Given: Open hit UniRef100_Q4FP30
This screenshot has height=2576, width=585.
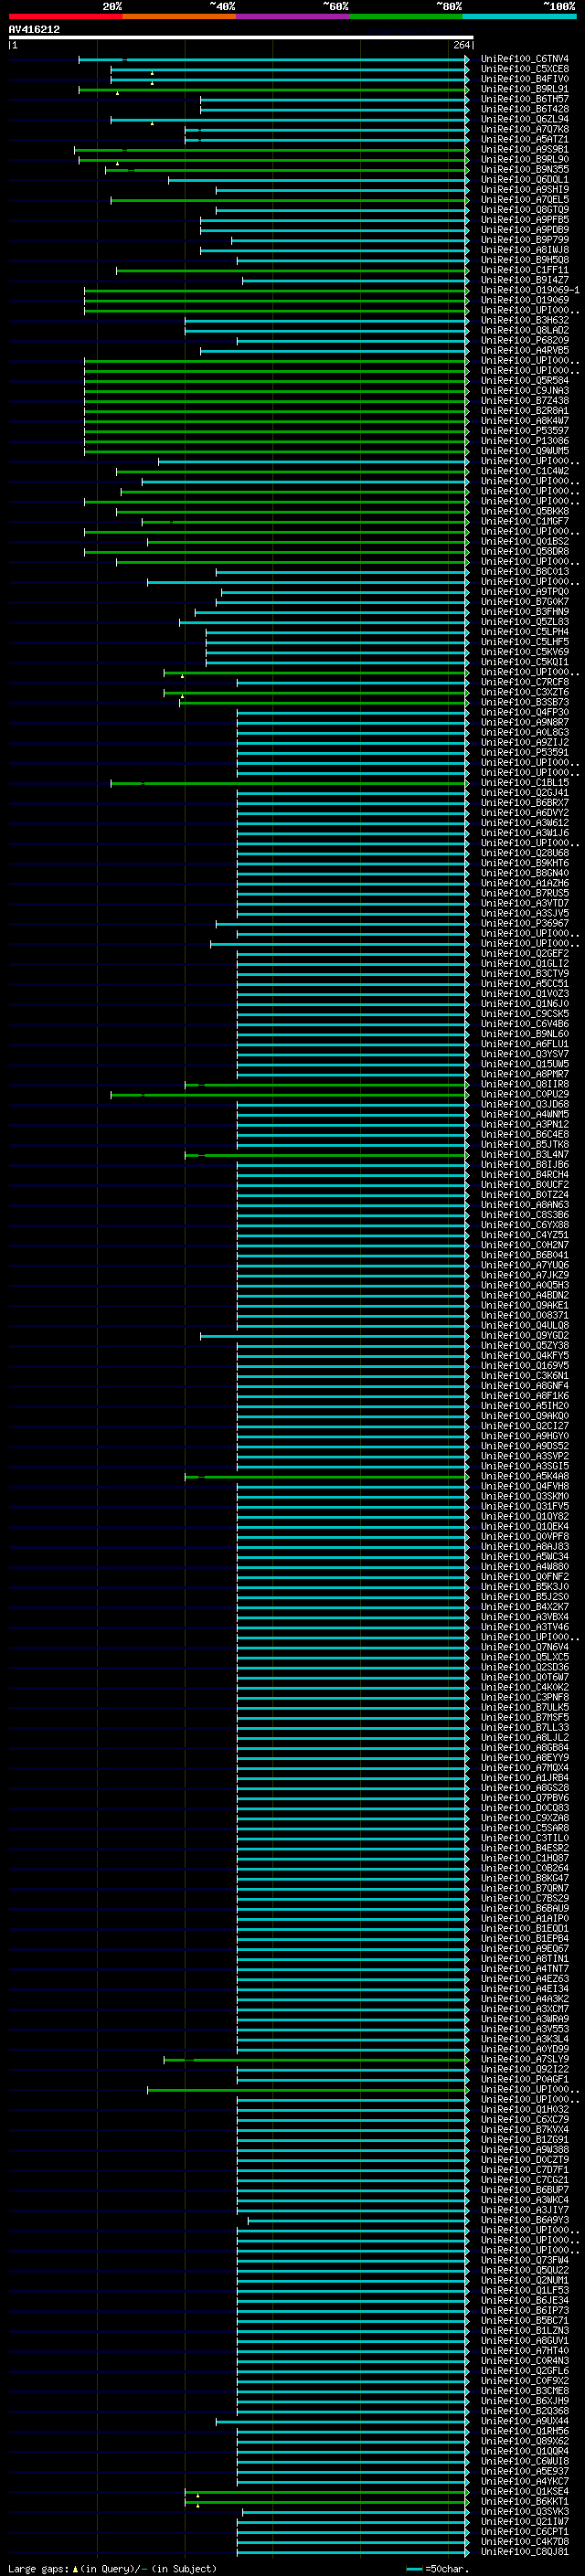Looking at the screenshot, I should [x=524, y=712].
